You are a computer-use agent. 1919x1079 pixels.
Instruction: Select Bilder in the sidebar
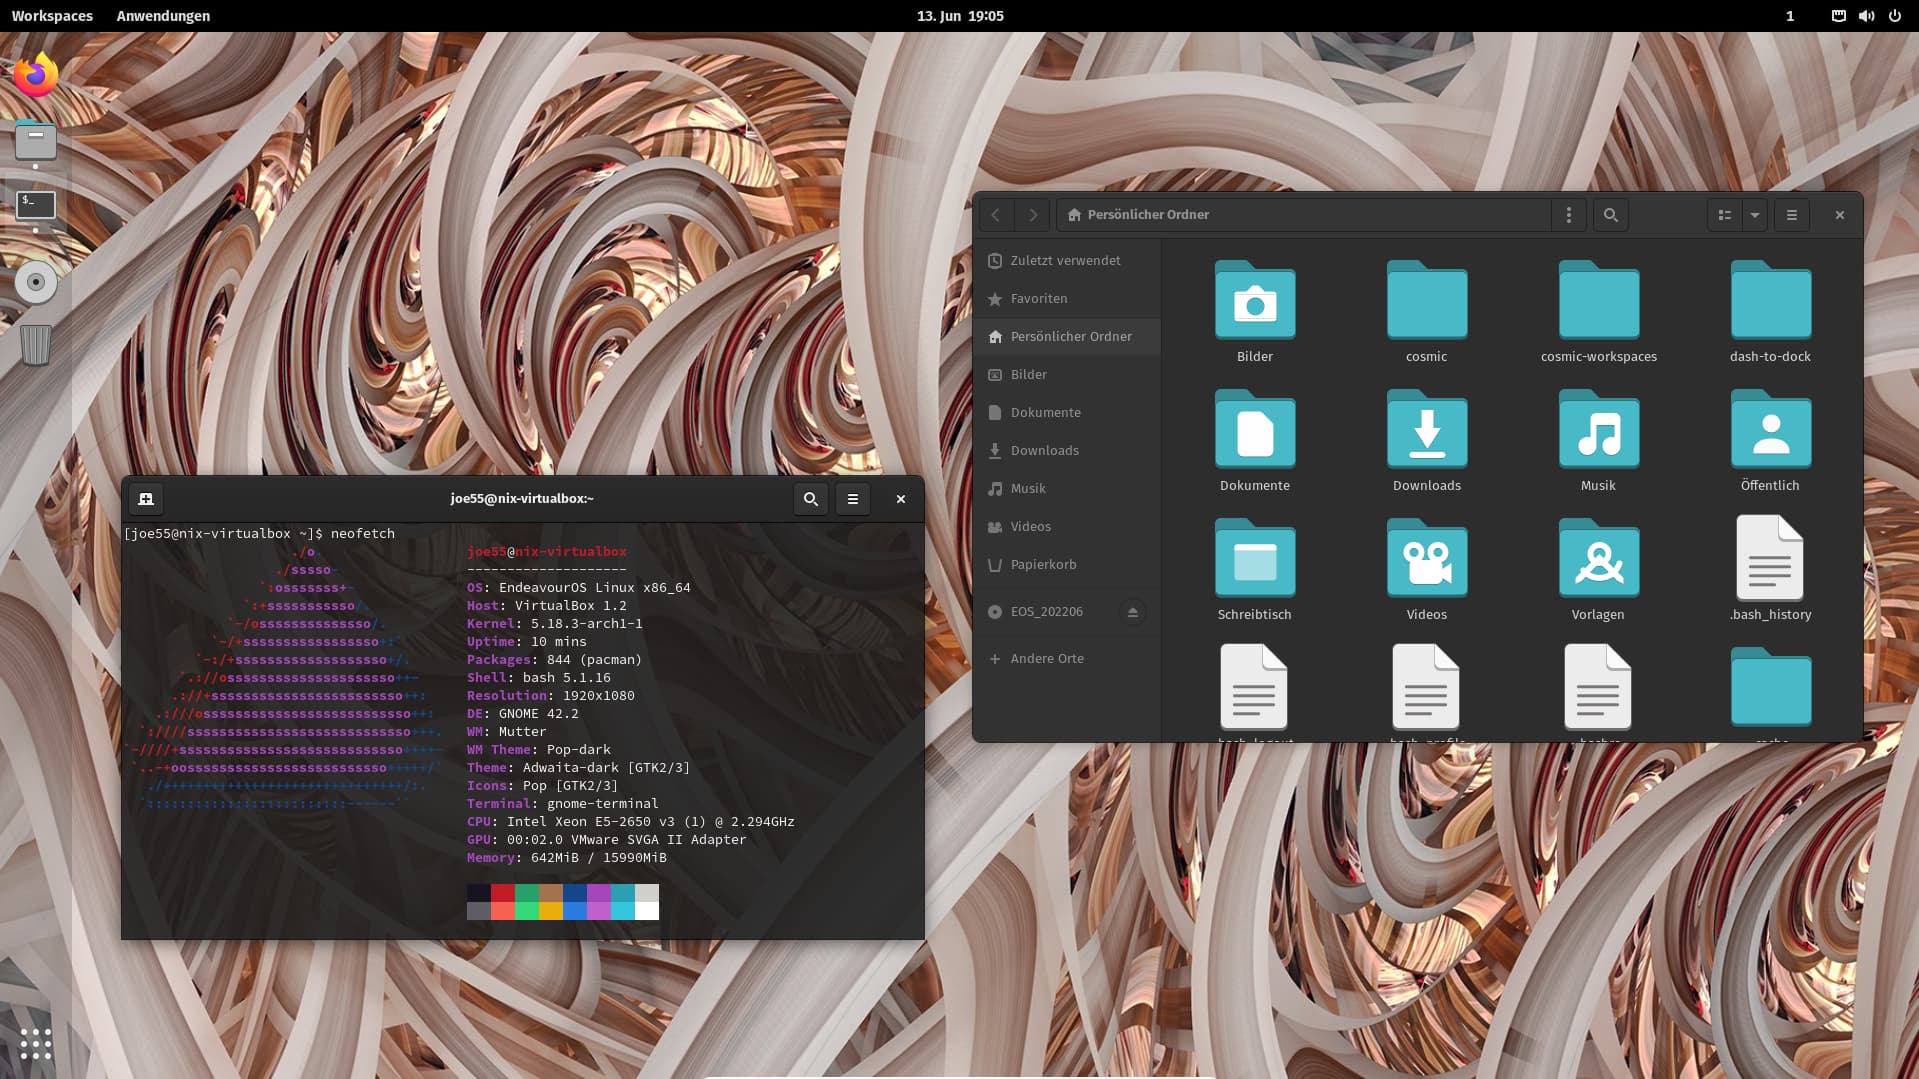pyautogui.click(x=1067, y=375)
